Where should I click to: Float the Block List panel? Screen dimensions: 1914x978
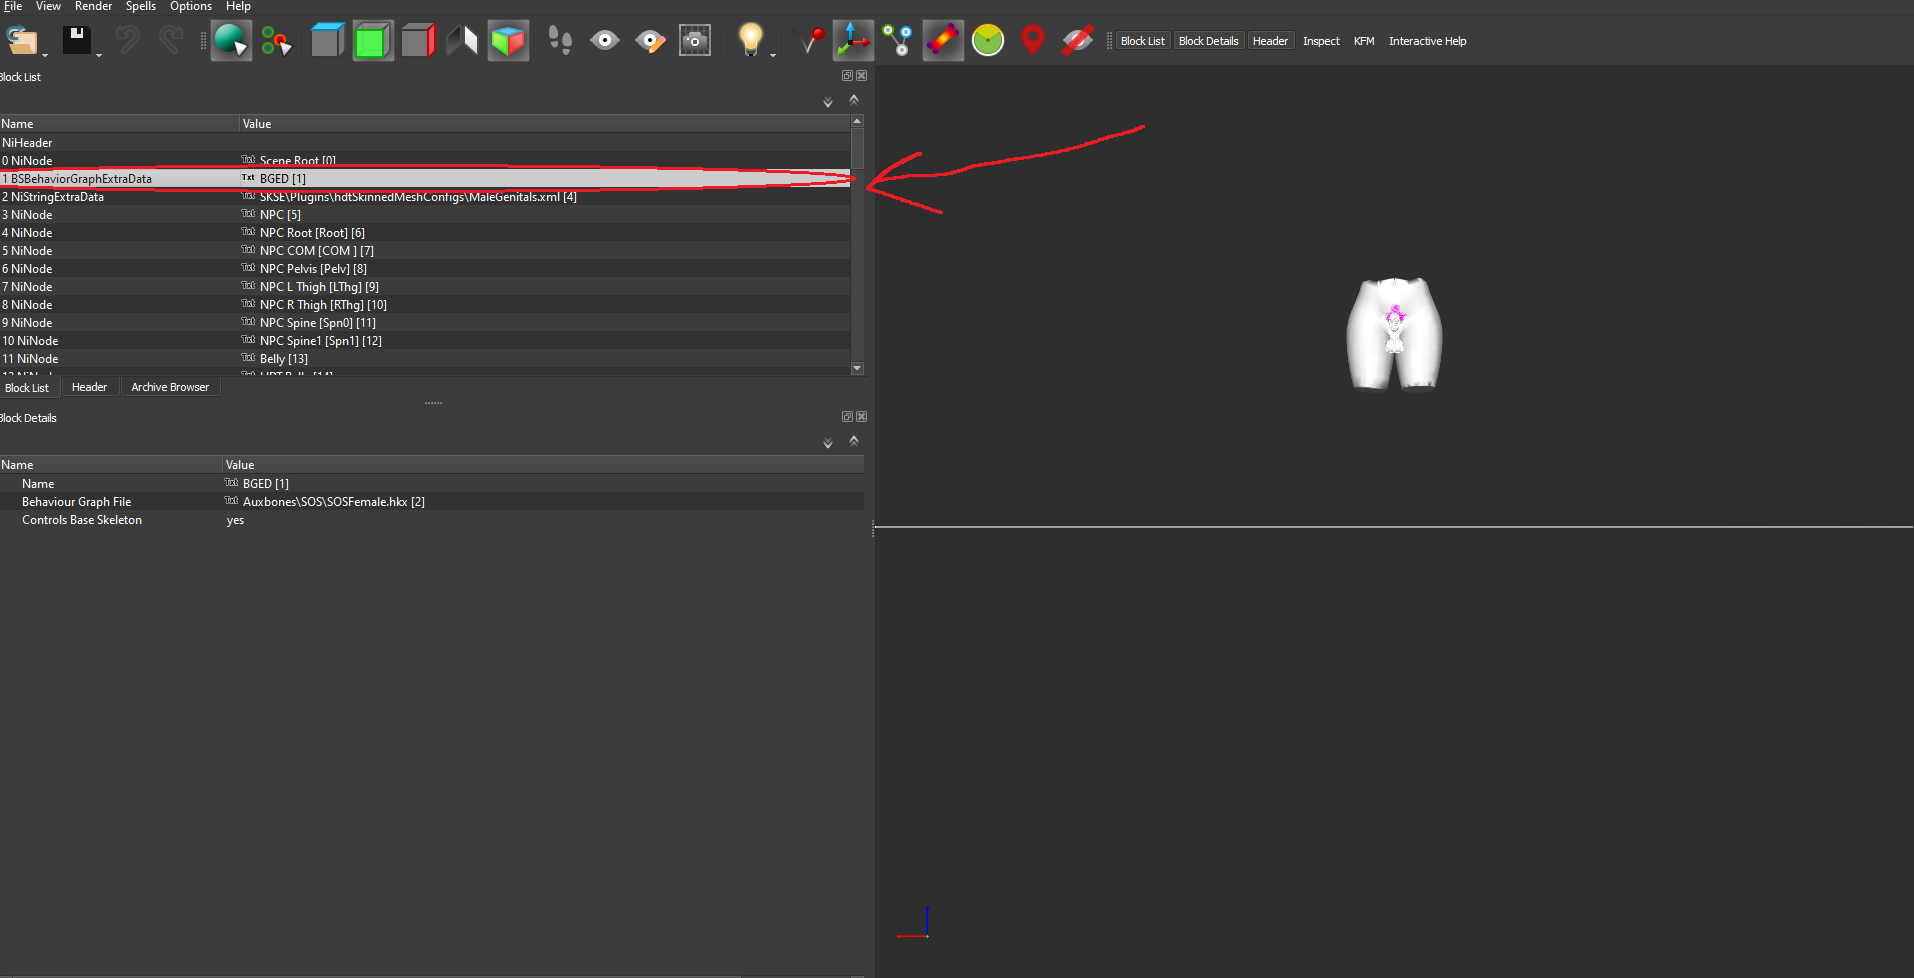[847, 76]
